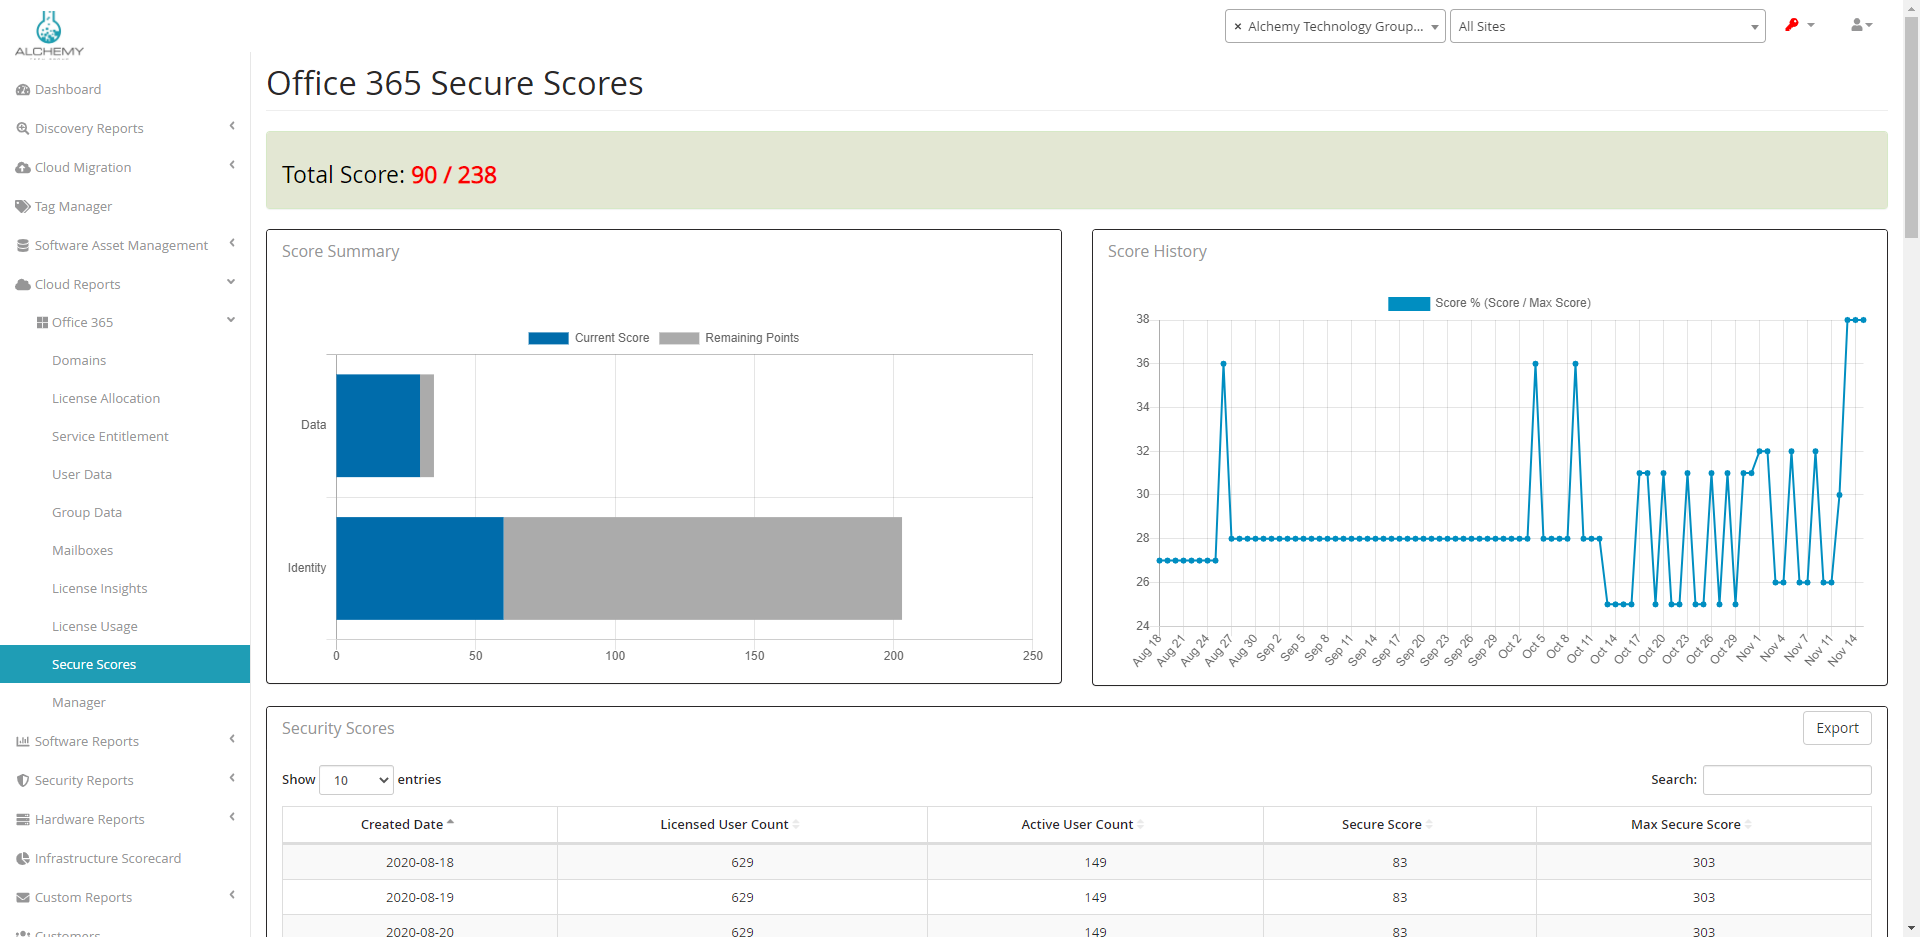Click the Export button
Viewport: 1920px width, 937px height.
[1837, 728]
